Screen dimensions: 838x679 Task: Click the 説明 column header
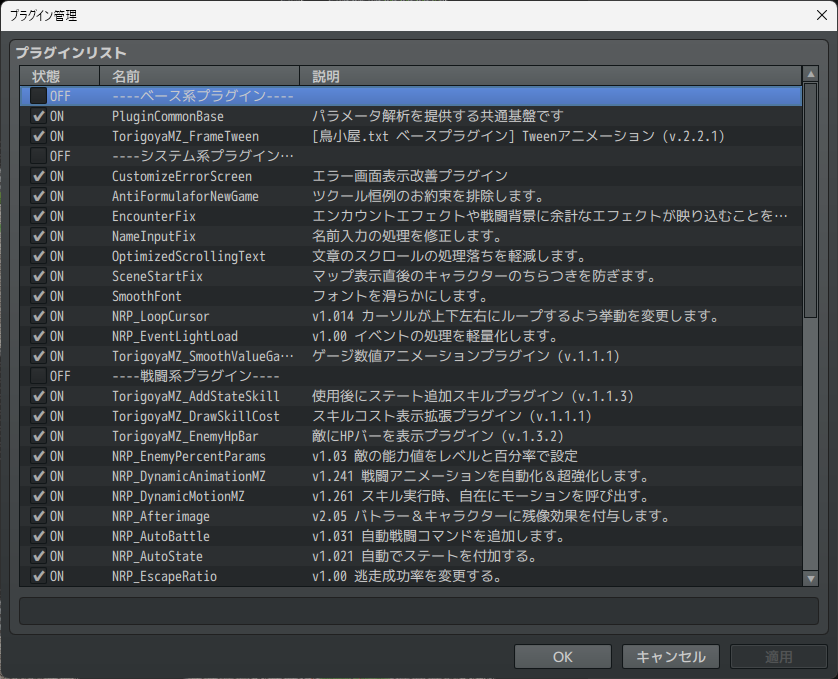point(550,76)
